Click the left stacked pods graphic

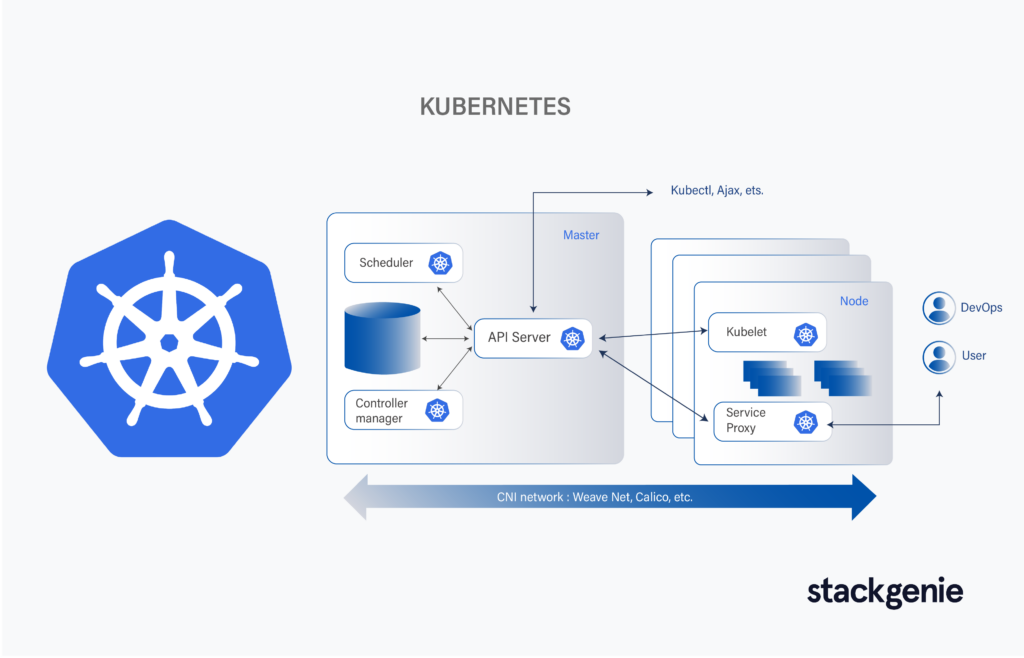click(x=773, y=378)
